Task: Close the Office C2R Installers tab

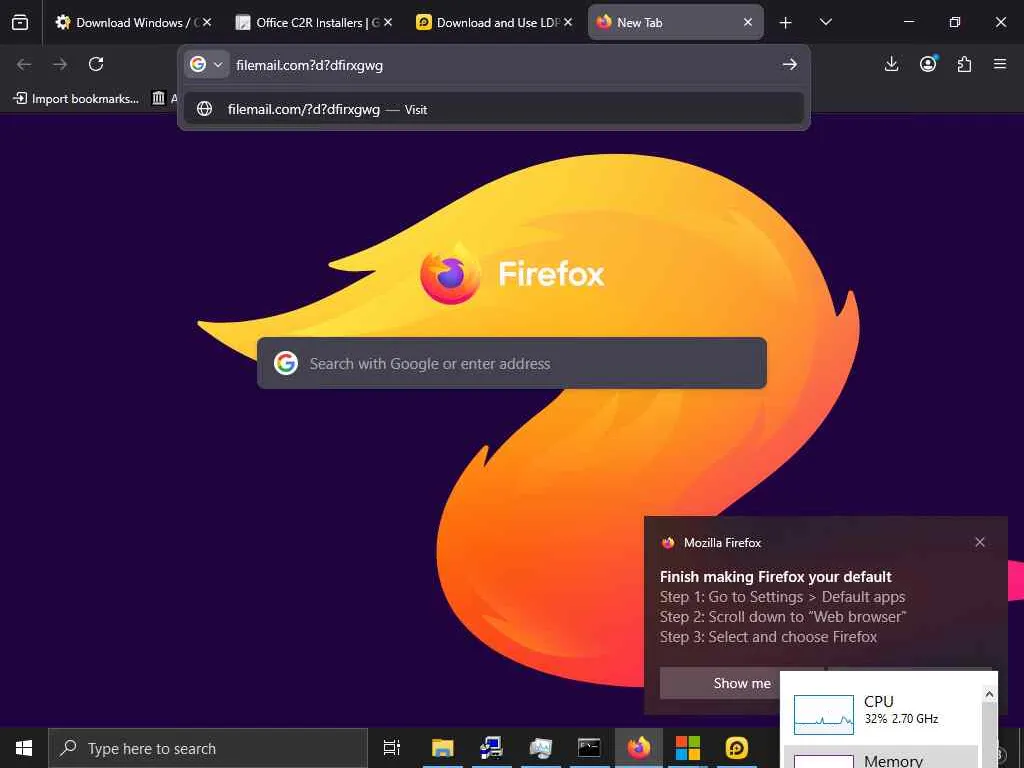Action: [x=388, y=22]
